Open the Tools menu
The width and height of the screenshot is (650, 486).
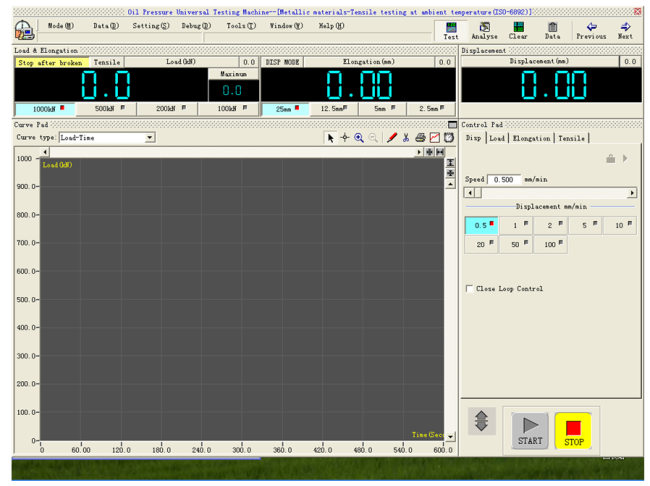tap(240, 26)
